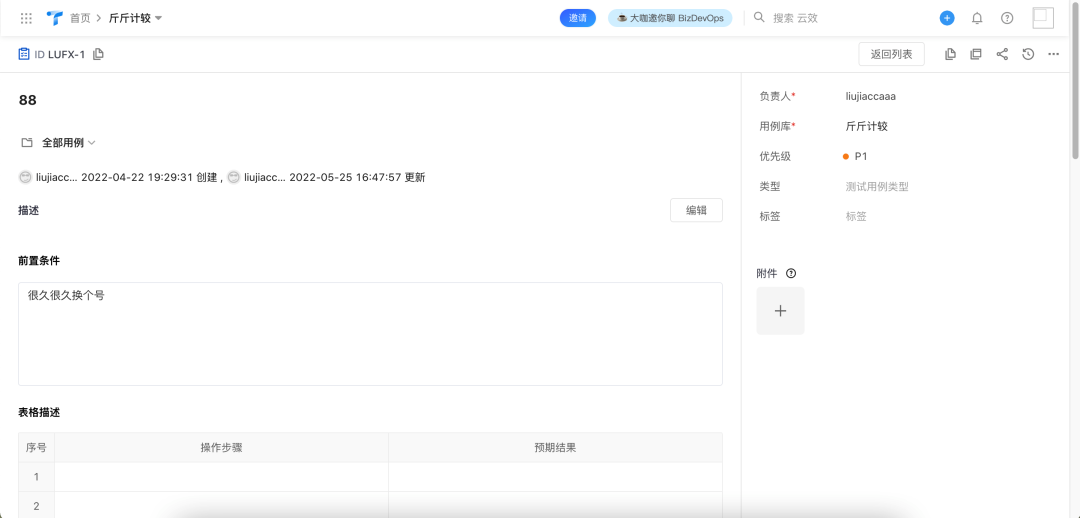Click row 1 操作步骤 cell
This screenshot has width=1080, height=518.
[221, 477]
